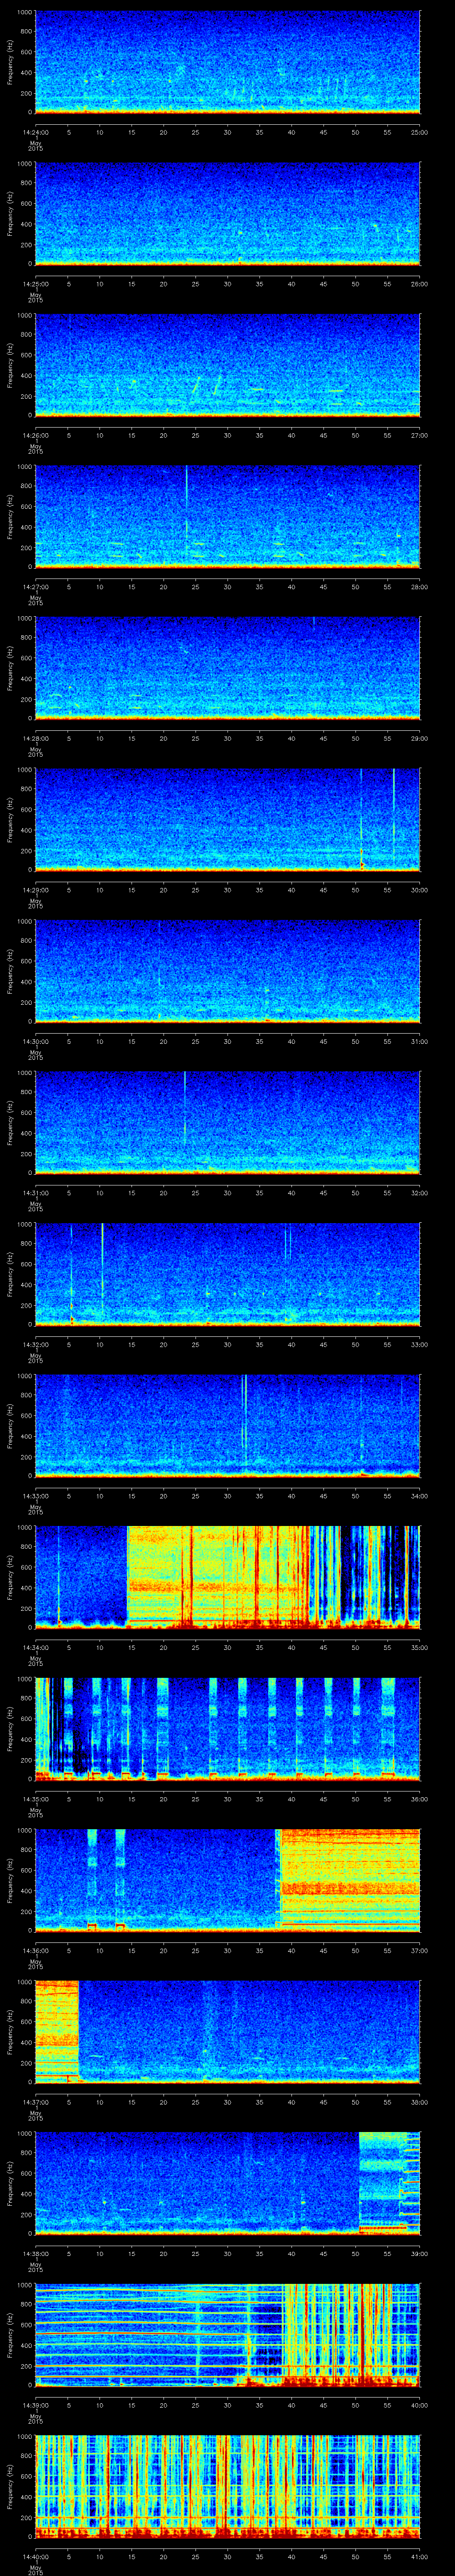Click the 14:31:00 start time label
Viewport: 455px width, 2576px height.
tap(35, 1193)
